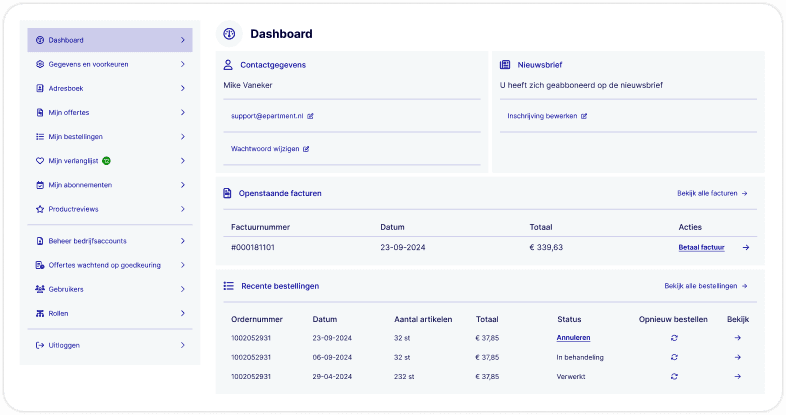Click the document icon beside Mijn offertes
This screenshot has height=415, width=786.
(40, 112)
